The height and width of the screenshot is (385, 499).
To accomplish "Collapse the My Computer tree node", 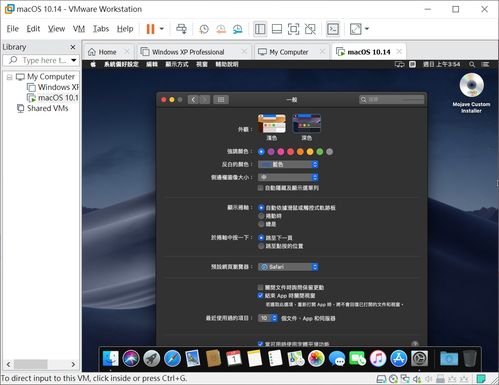I will (9, 77).
